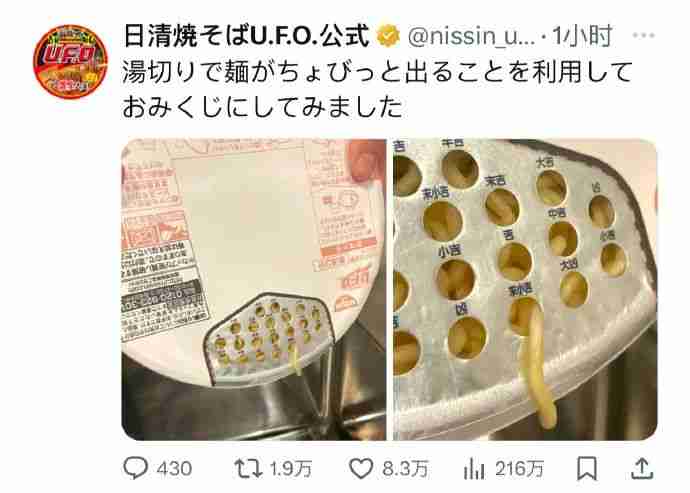
Task: Tap the retweet icon with 1.9万
Action: click(248, 468)
